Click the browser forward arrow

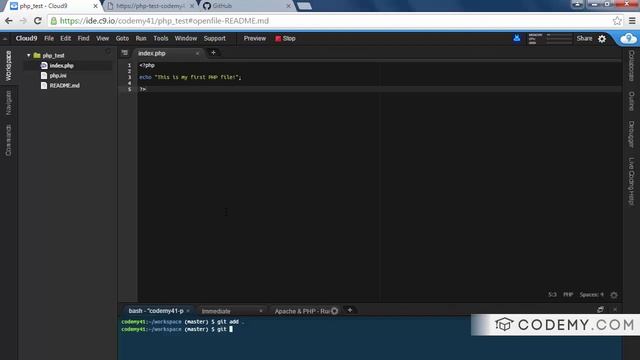[23, 21]
